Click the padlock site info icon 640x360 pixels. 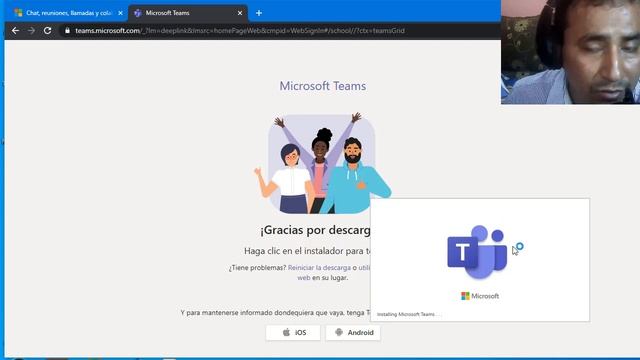(67, 31)
